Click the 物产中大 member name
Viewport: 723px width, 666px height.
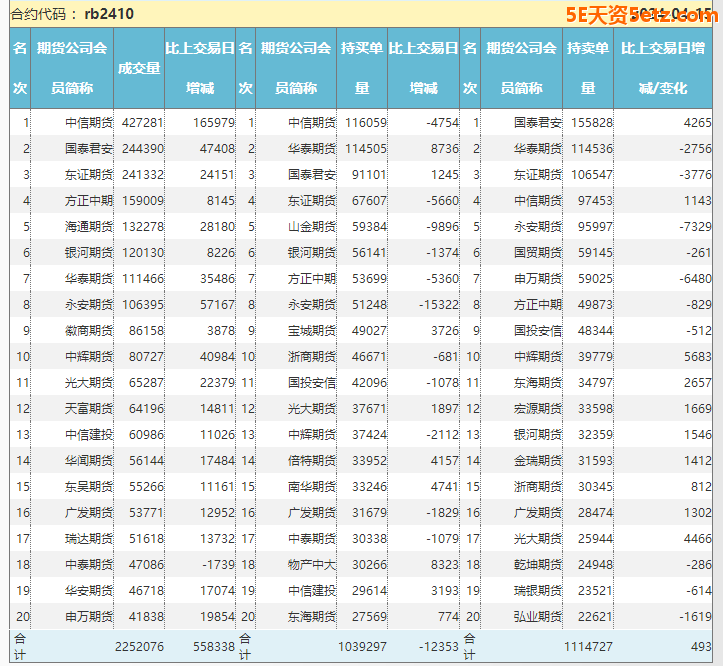tap(311, 564)
